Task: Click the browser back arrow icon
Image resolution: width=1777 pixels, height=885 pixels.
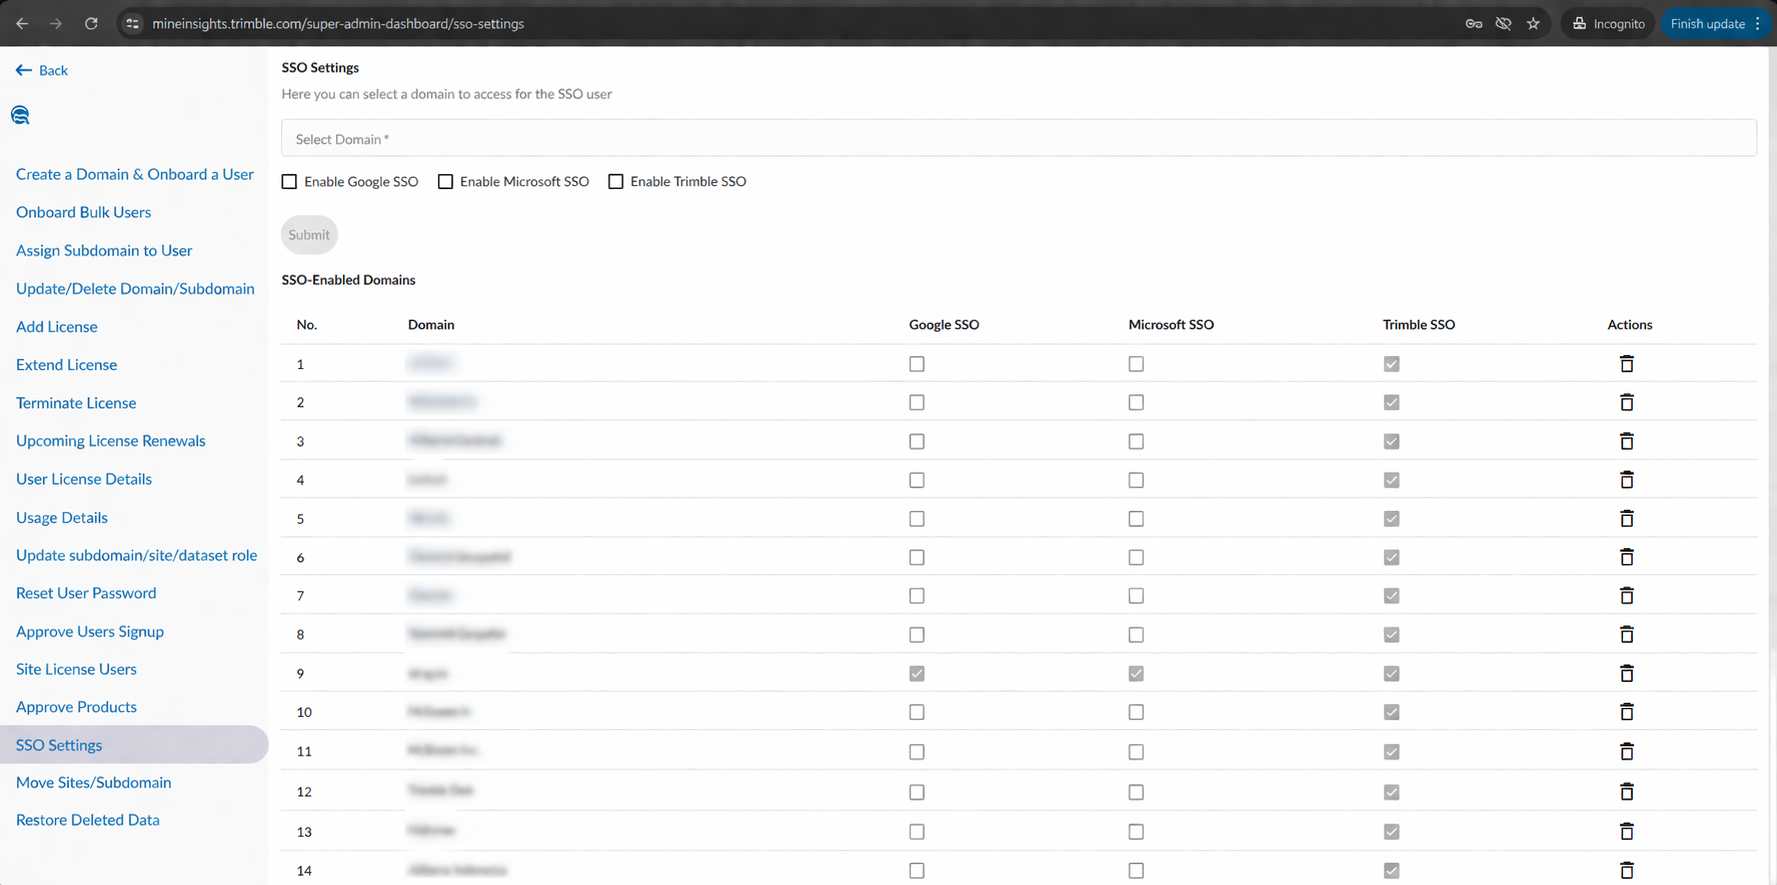Action: tap(22, 23)
